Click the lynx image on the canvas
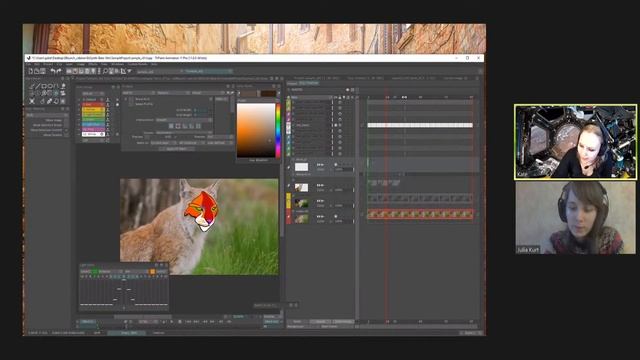640x360 pixels. (199, 227)
